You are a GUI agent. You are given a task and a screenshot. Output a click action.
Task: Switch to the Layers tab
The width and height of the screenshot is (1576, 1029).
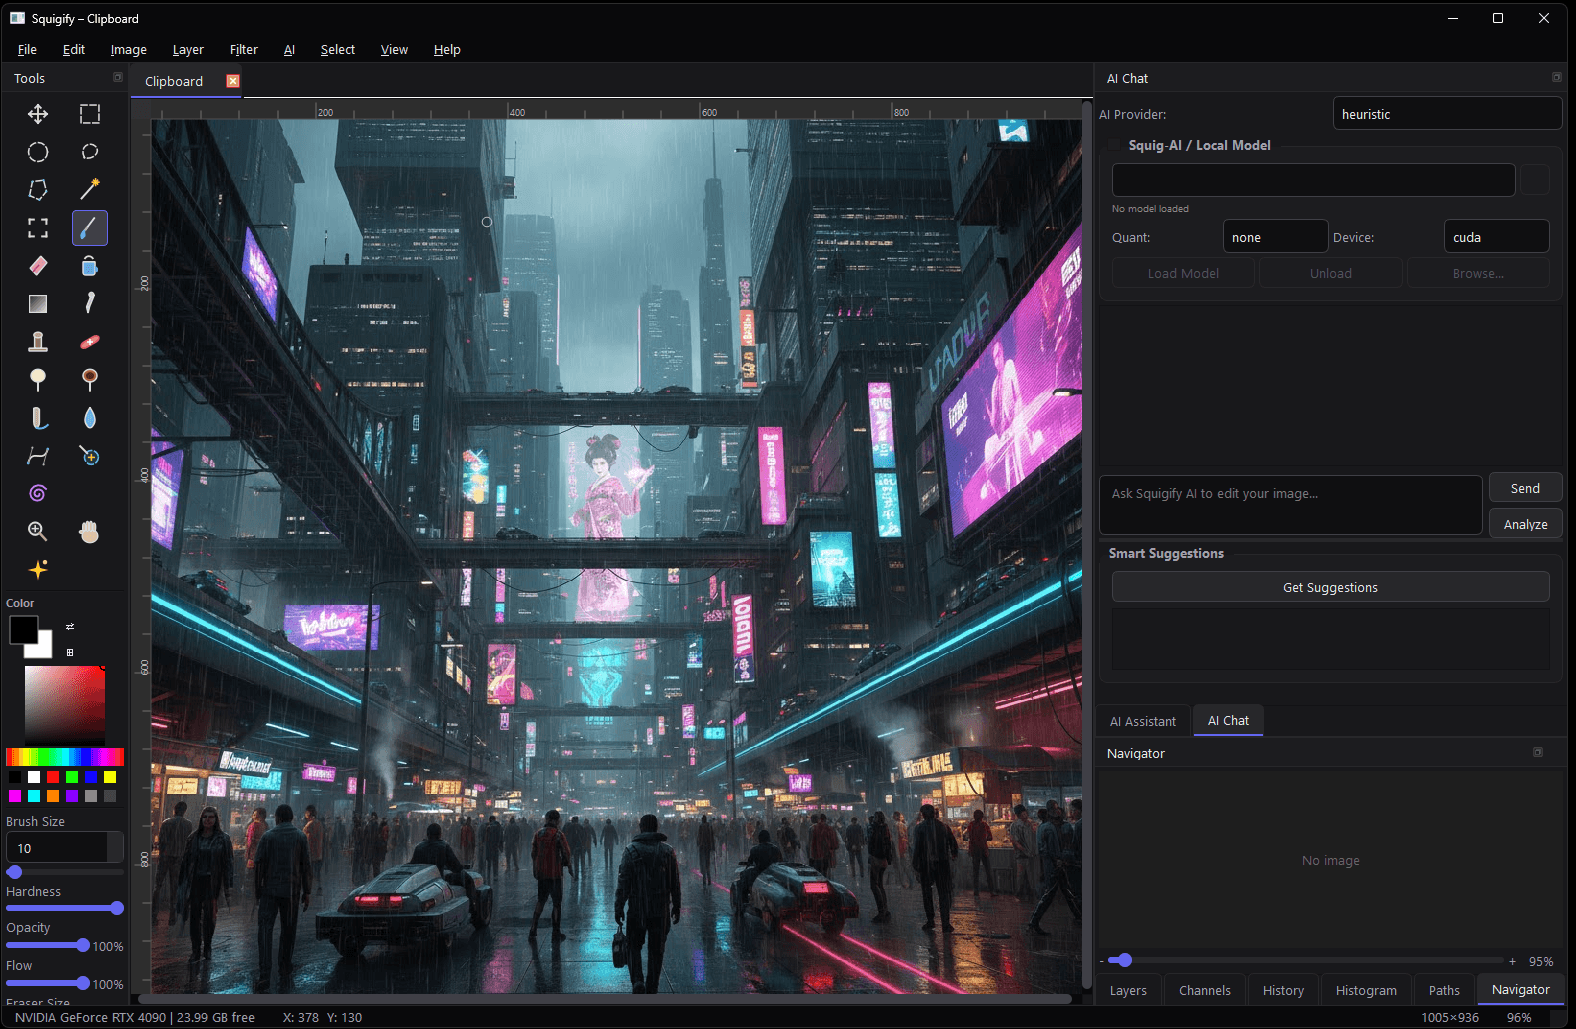[x=1128, y=990]
